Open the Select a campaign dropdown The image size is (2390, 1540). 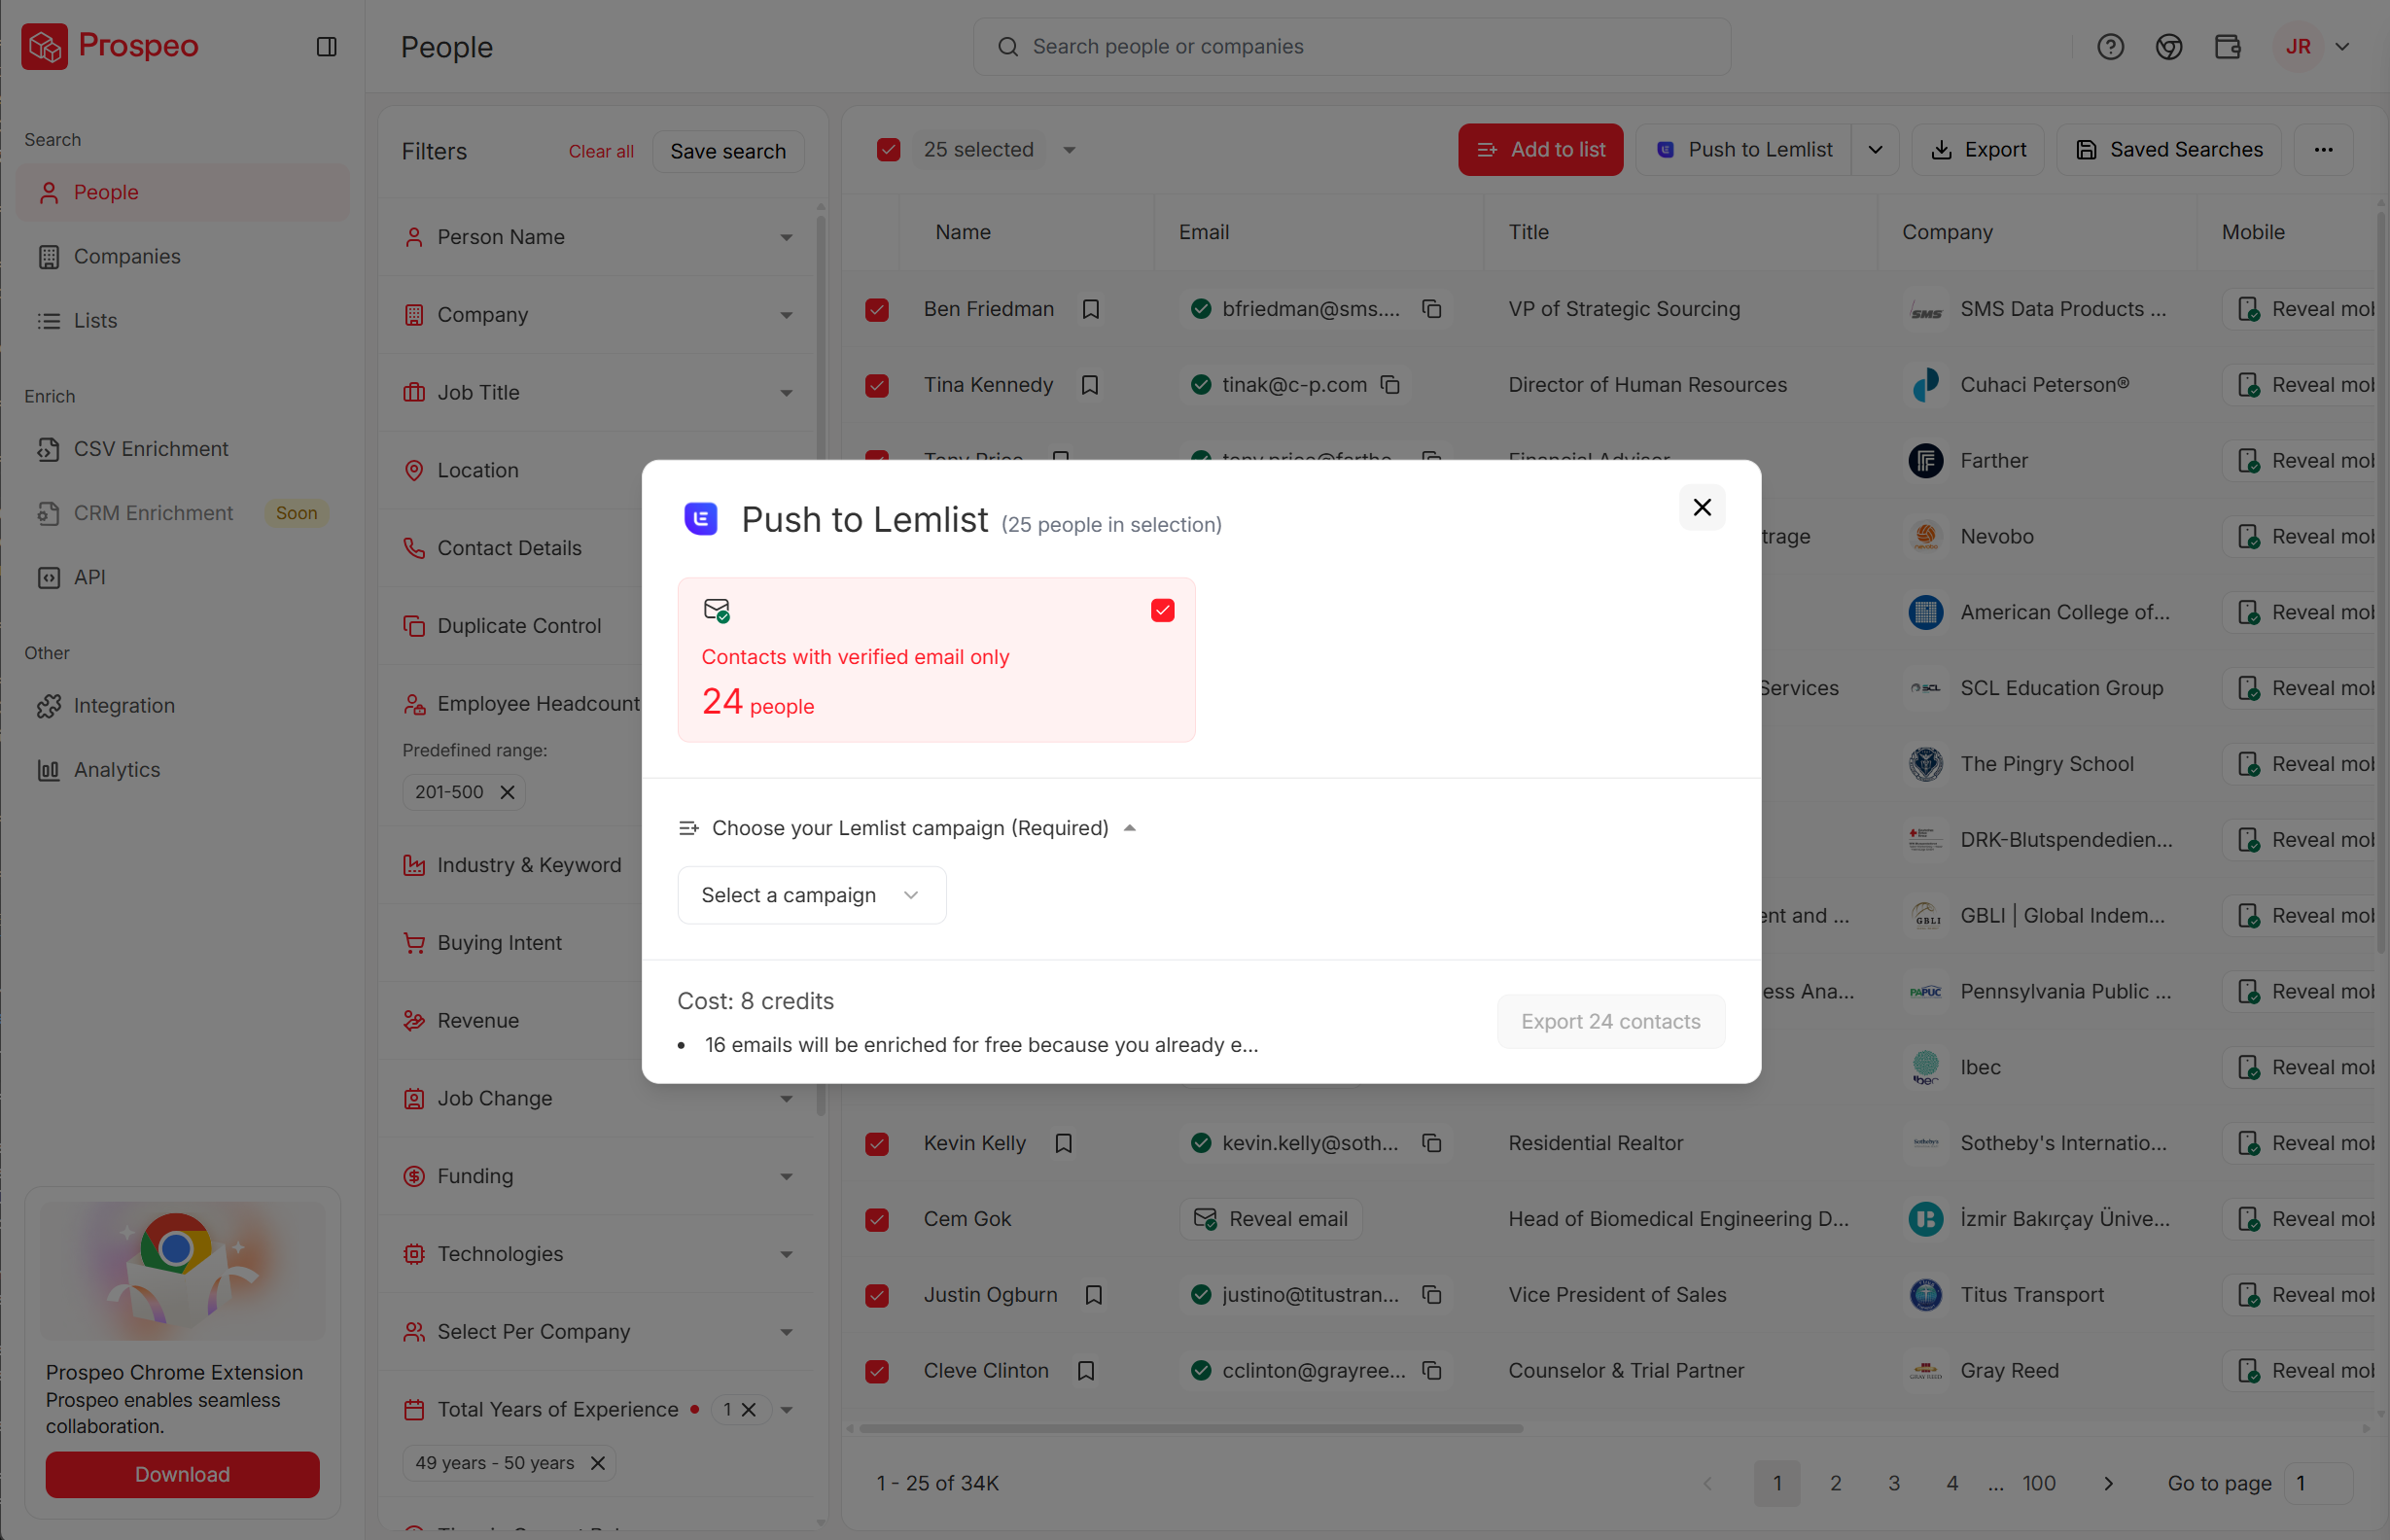click(811, 895)
